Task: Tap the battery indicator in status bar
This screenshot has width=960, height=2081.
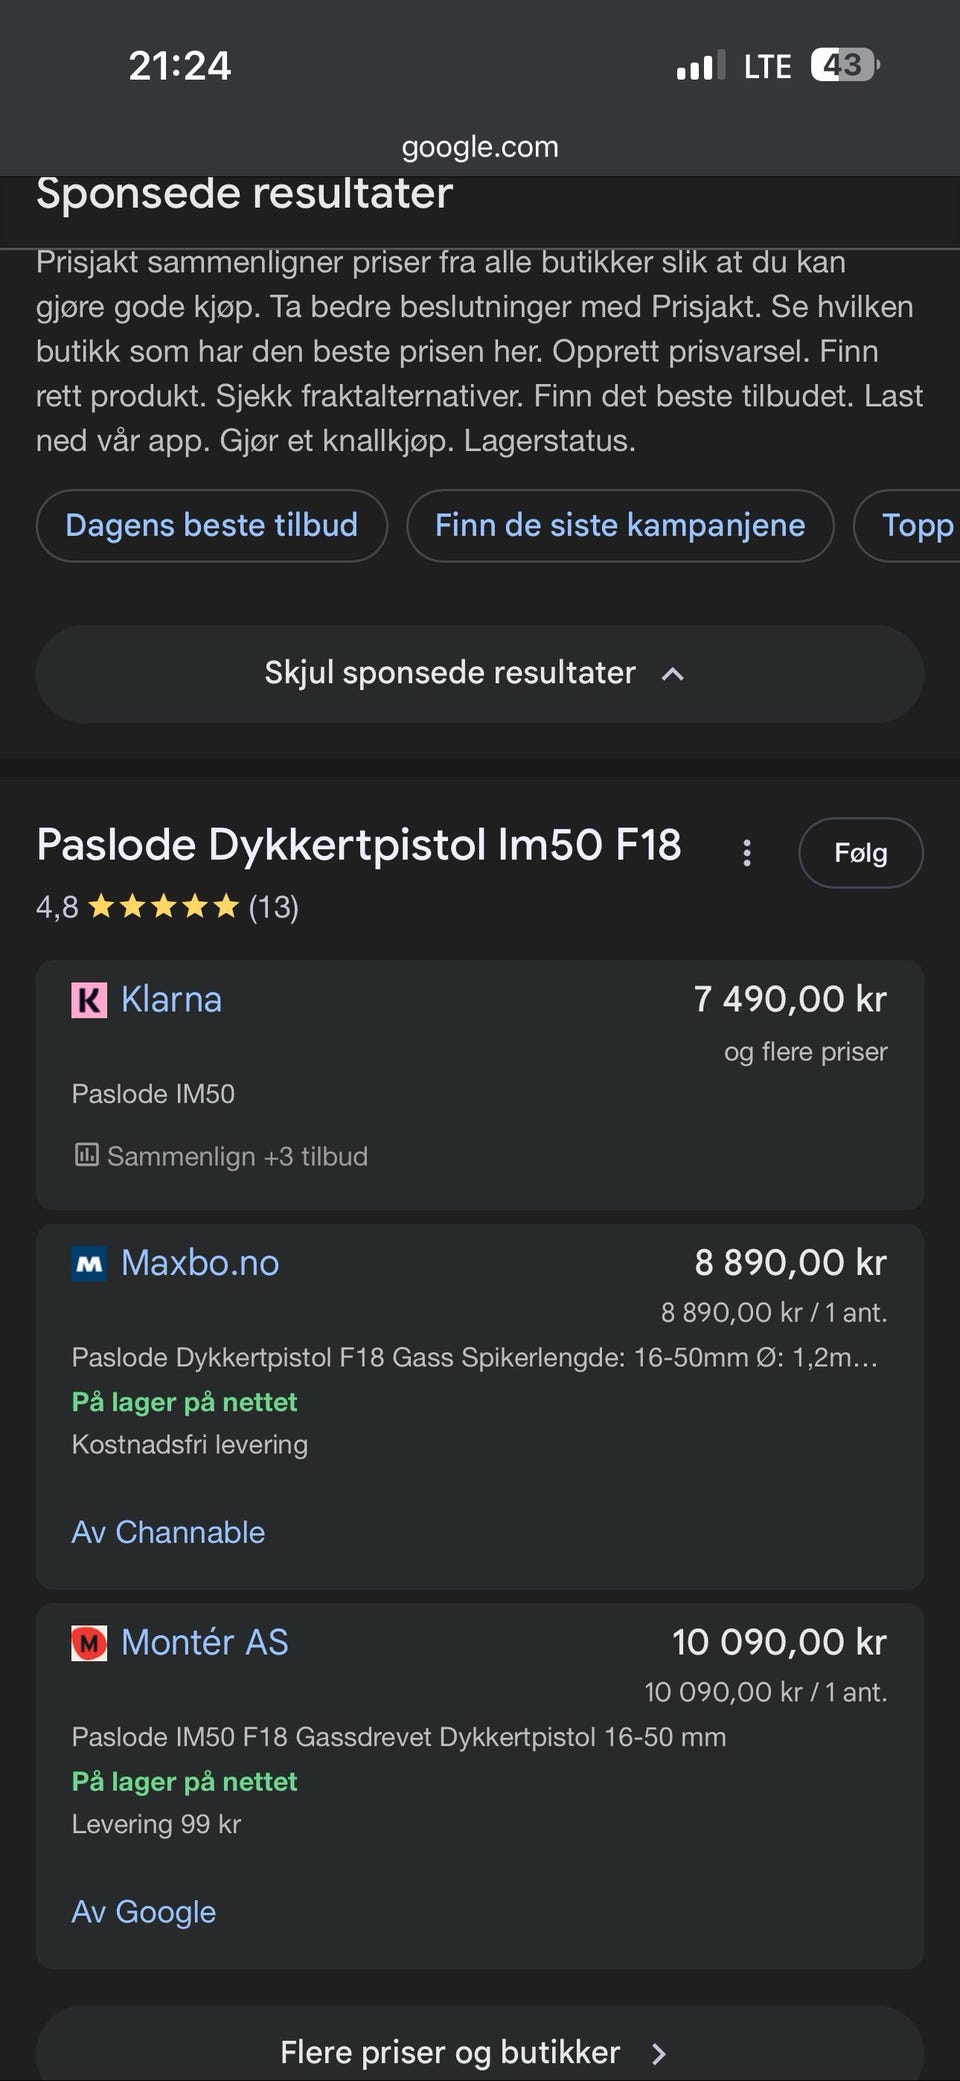Action: click(x=843, y=66)
